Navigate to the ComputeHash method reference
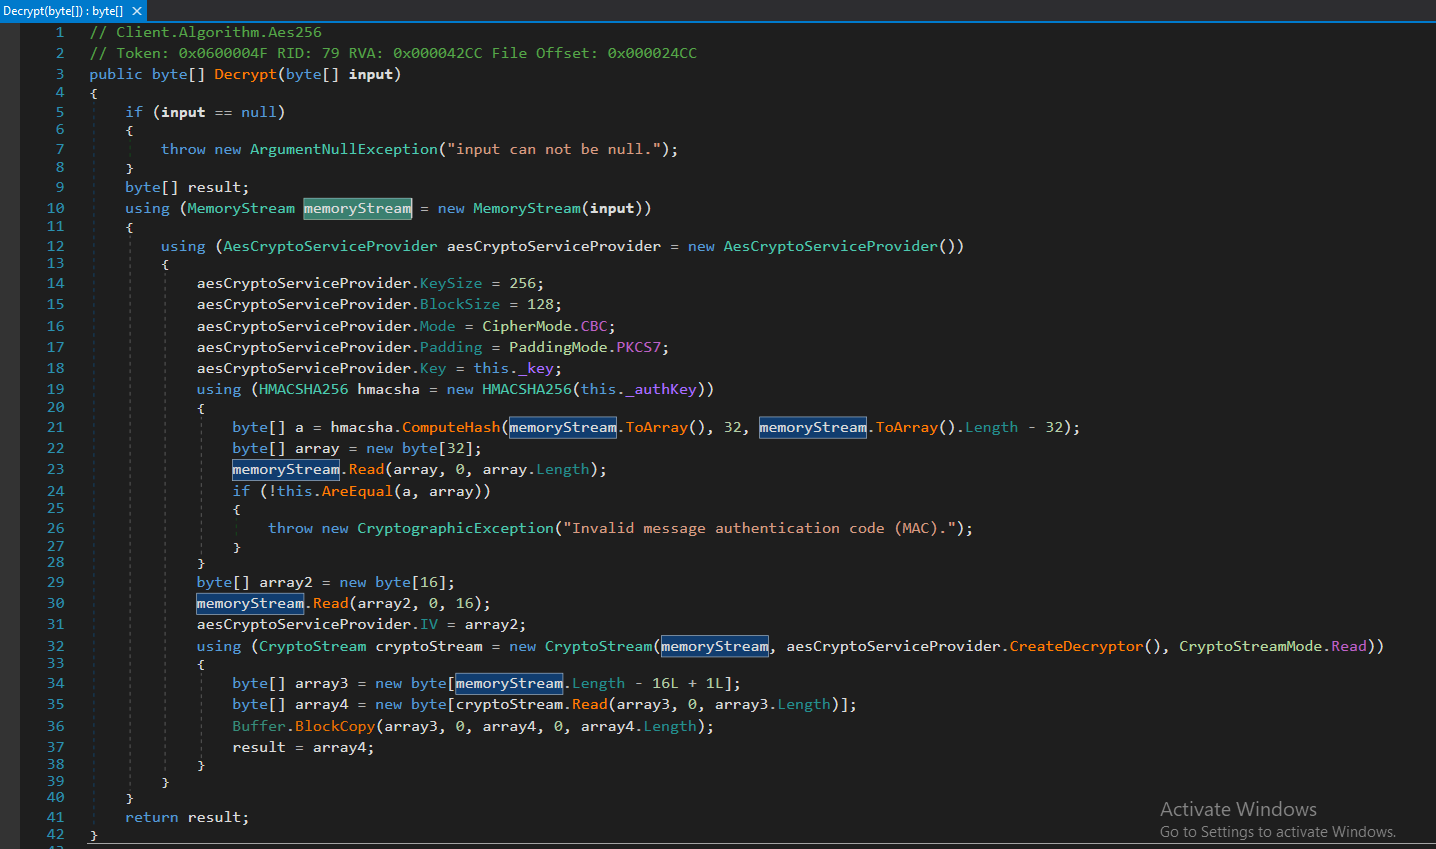 tap(450, 426)
